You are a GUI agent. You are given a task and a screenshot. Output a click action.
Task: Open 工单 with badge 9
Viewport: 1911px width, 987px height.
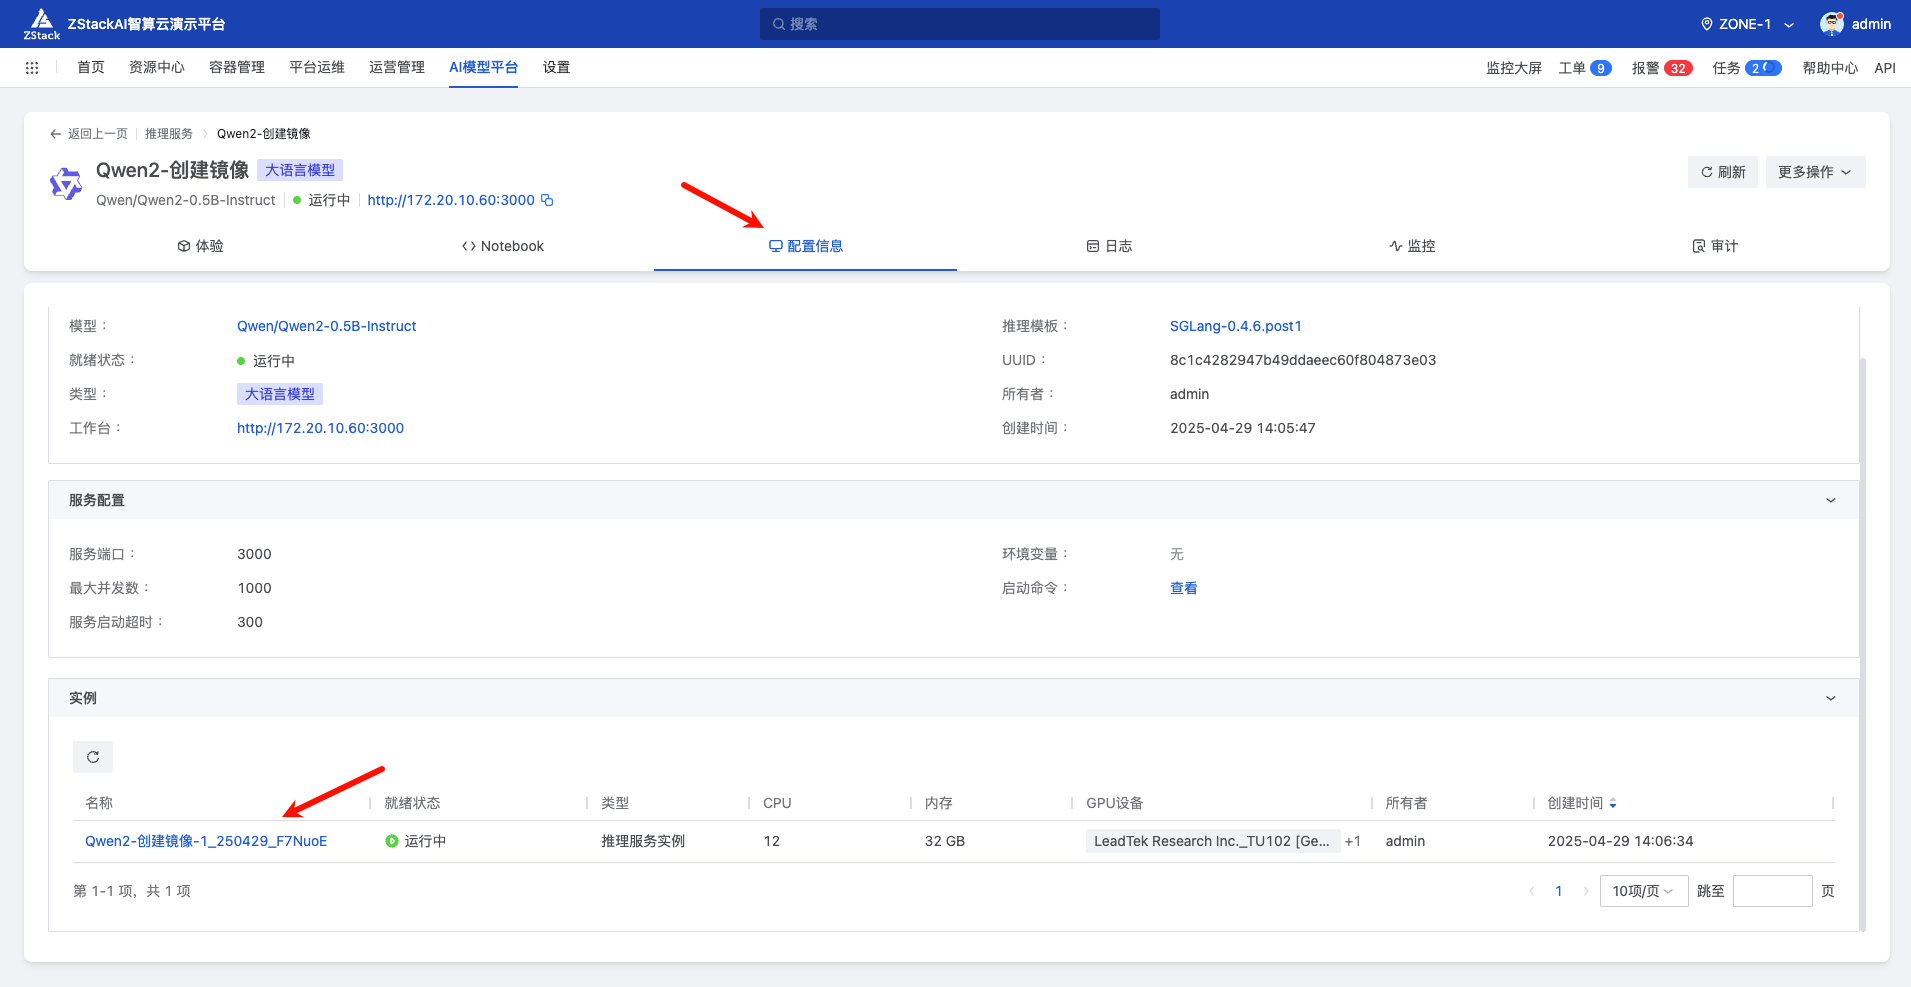click(1584, 68)
